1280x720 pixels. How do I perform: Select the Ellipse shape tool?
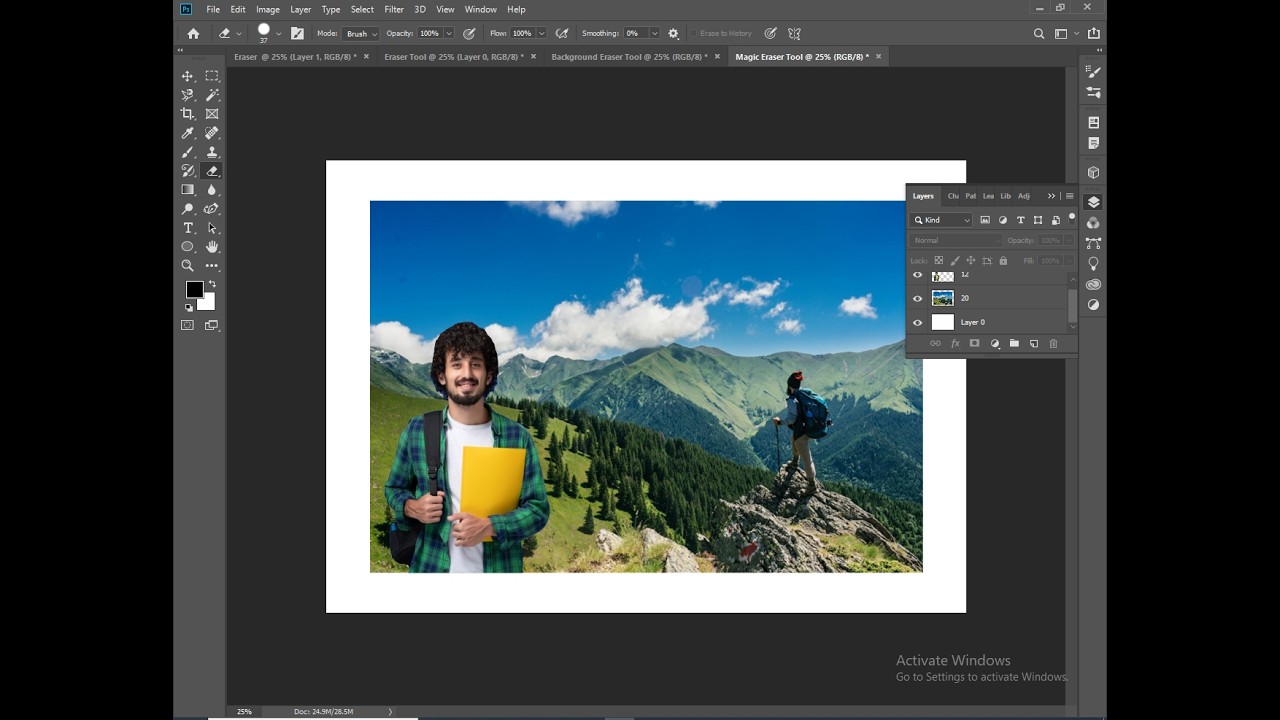187,247
